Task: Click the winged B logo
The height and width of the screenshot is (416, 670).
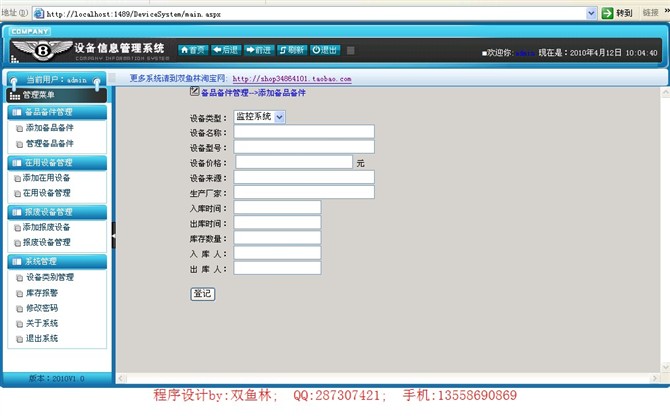Action: (x=42, y=51)
